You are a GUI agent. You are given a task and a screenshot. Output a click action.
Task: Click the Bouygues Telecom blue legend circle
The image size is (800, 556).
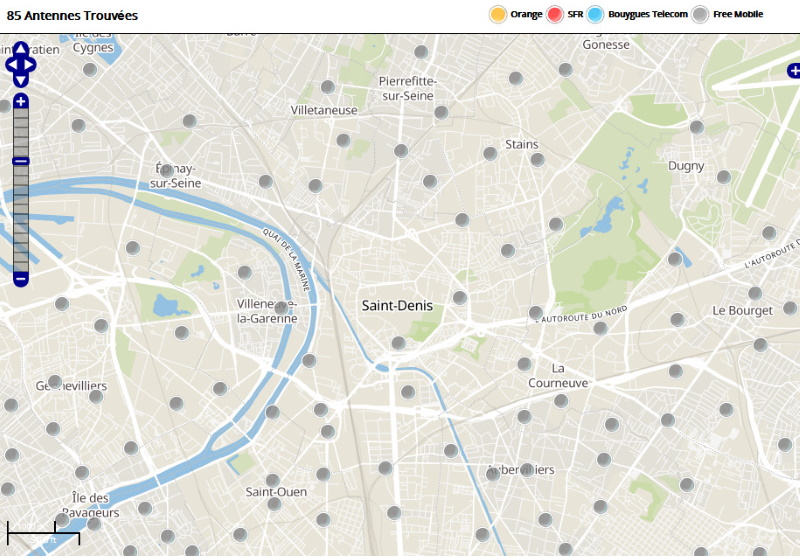[595, 14]
